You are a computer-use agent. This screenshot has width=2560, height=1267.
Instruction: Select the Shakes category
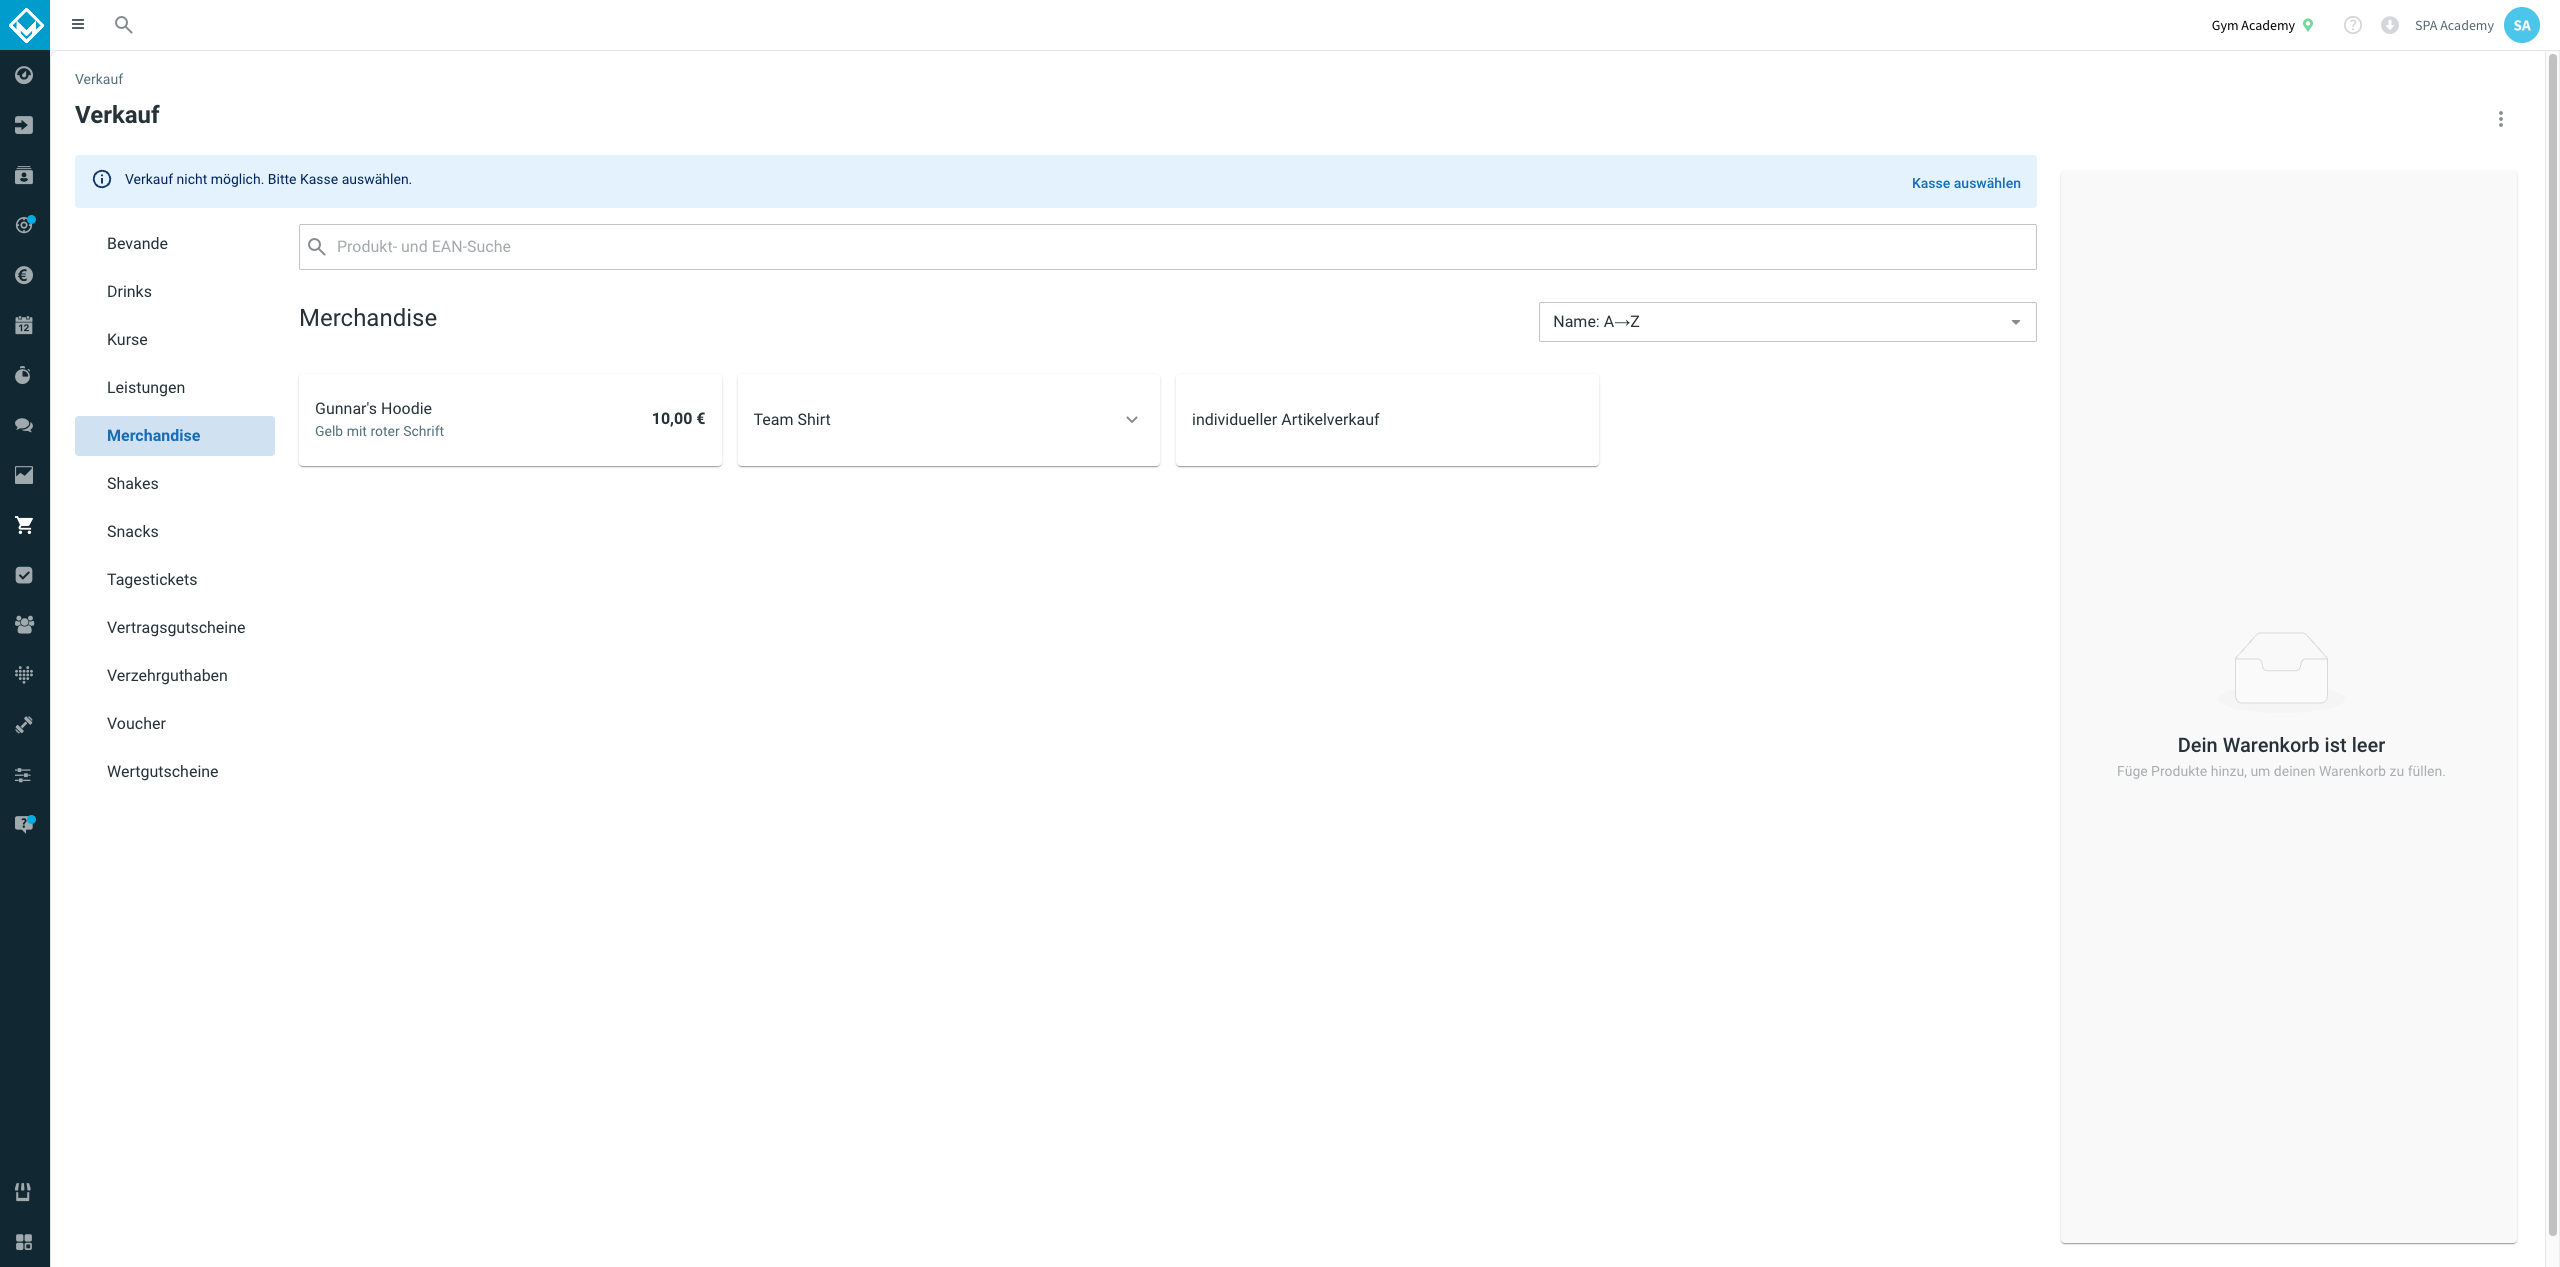pos(175,484)
